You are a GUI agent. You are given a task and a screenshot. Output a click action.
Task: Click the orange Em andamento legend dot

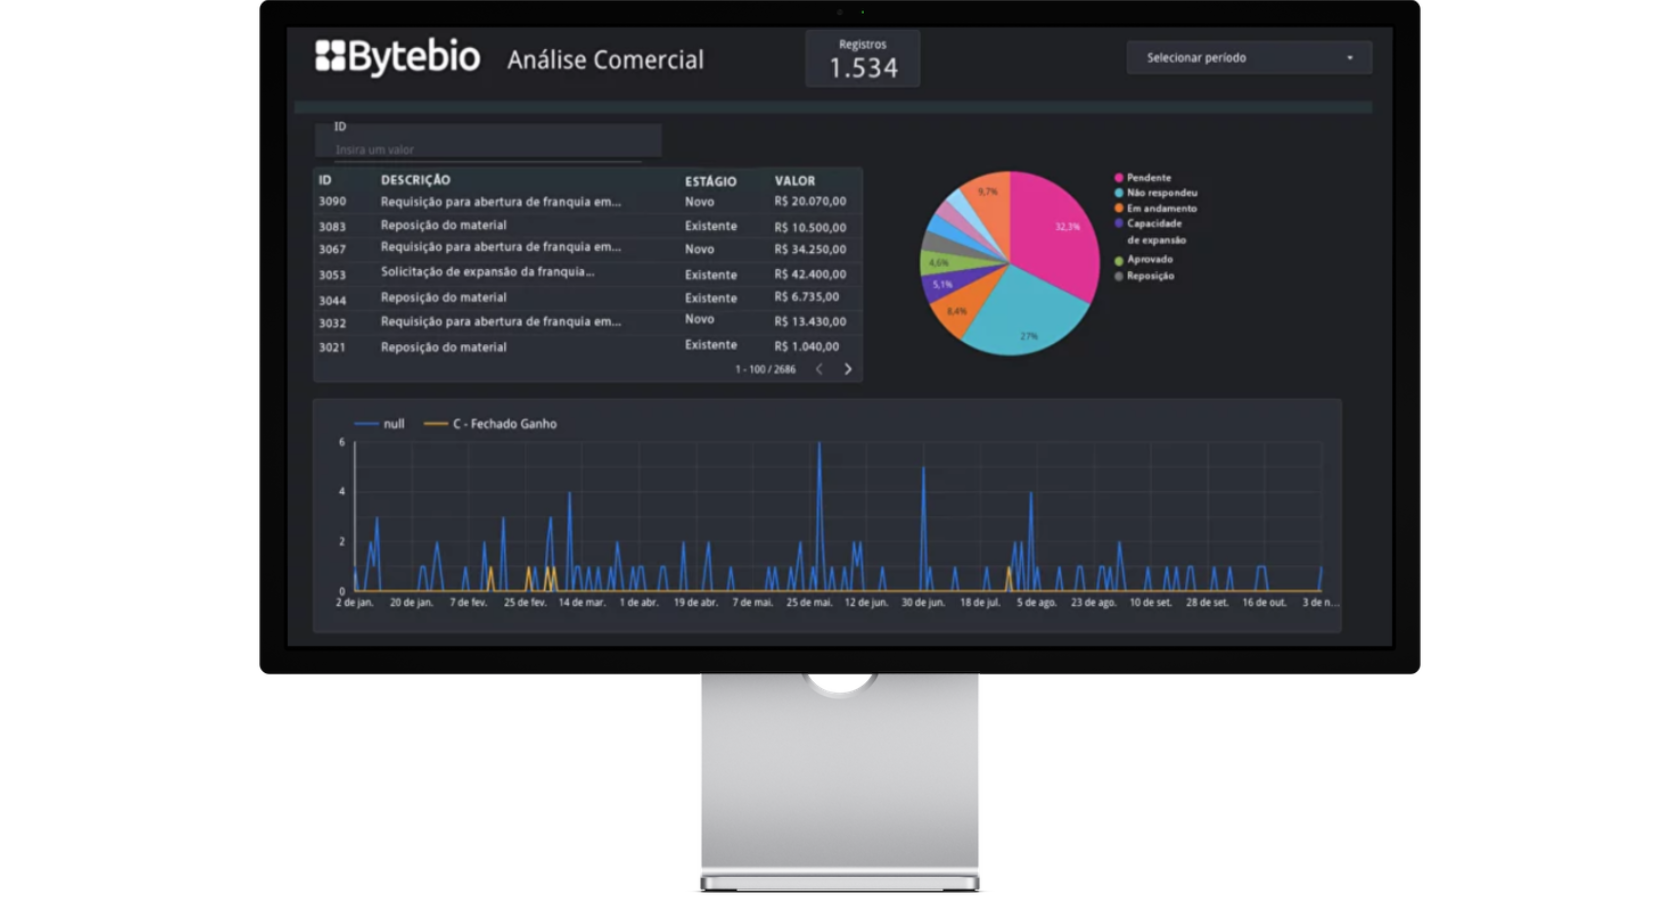pyautogui.click(x=1119, y=208)
